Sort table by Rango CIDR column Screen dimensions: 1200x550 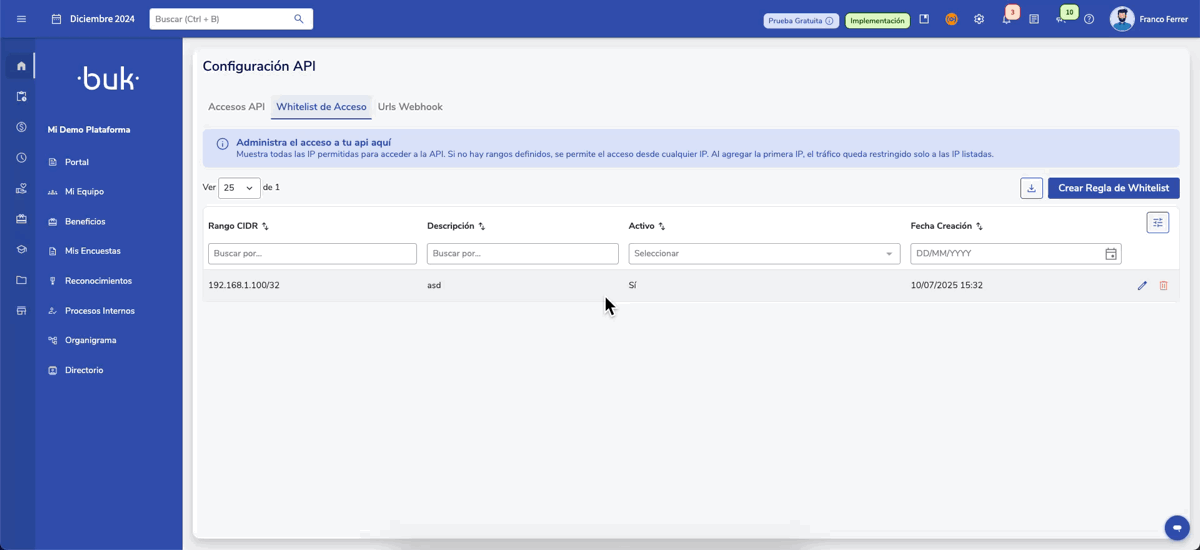tap(265, 227)
